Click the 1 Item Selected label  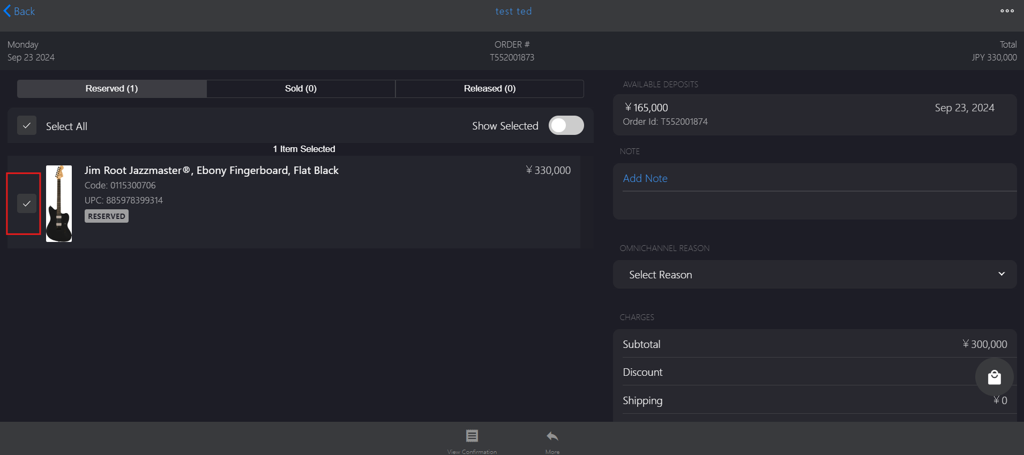(x=304, y=149)
